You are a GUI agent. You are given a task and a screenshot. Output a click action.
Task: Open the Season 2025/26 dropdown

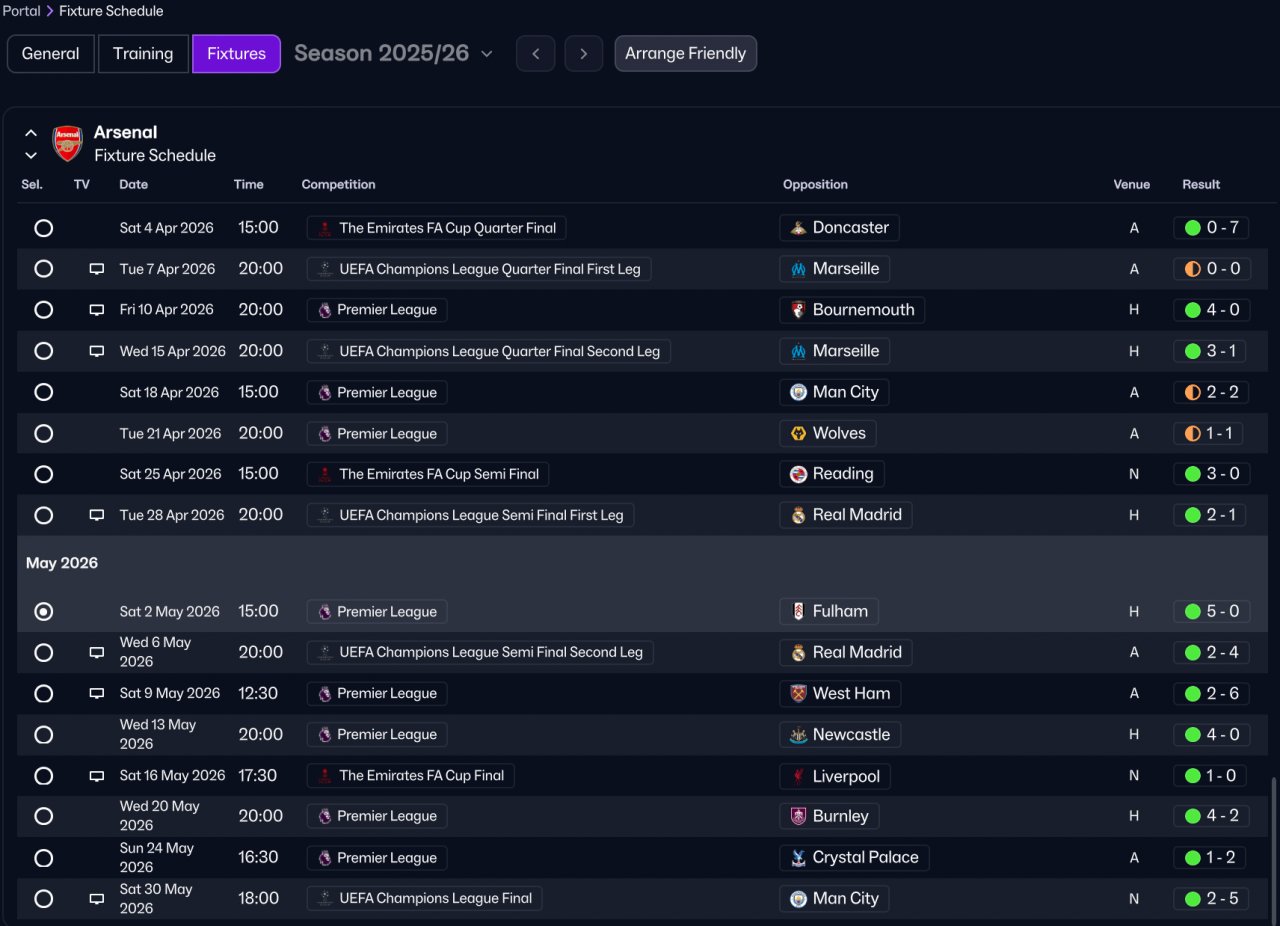coord(394,53)
